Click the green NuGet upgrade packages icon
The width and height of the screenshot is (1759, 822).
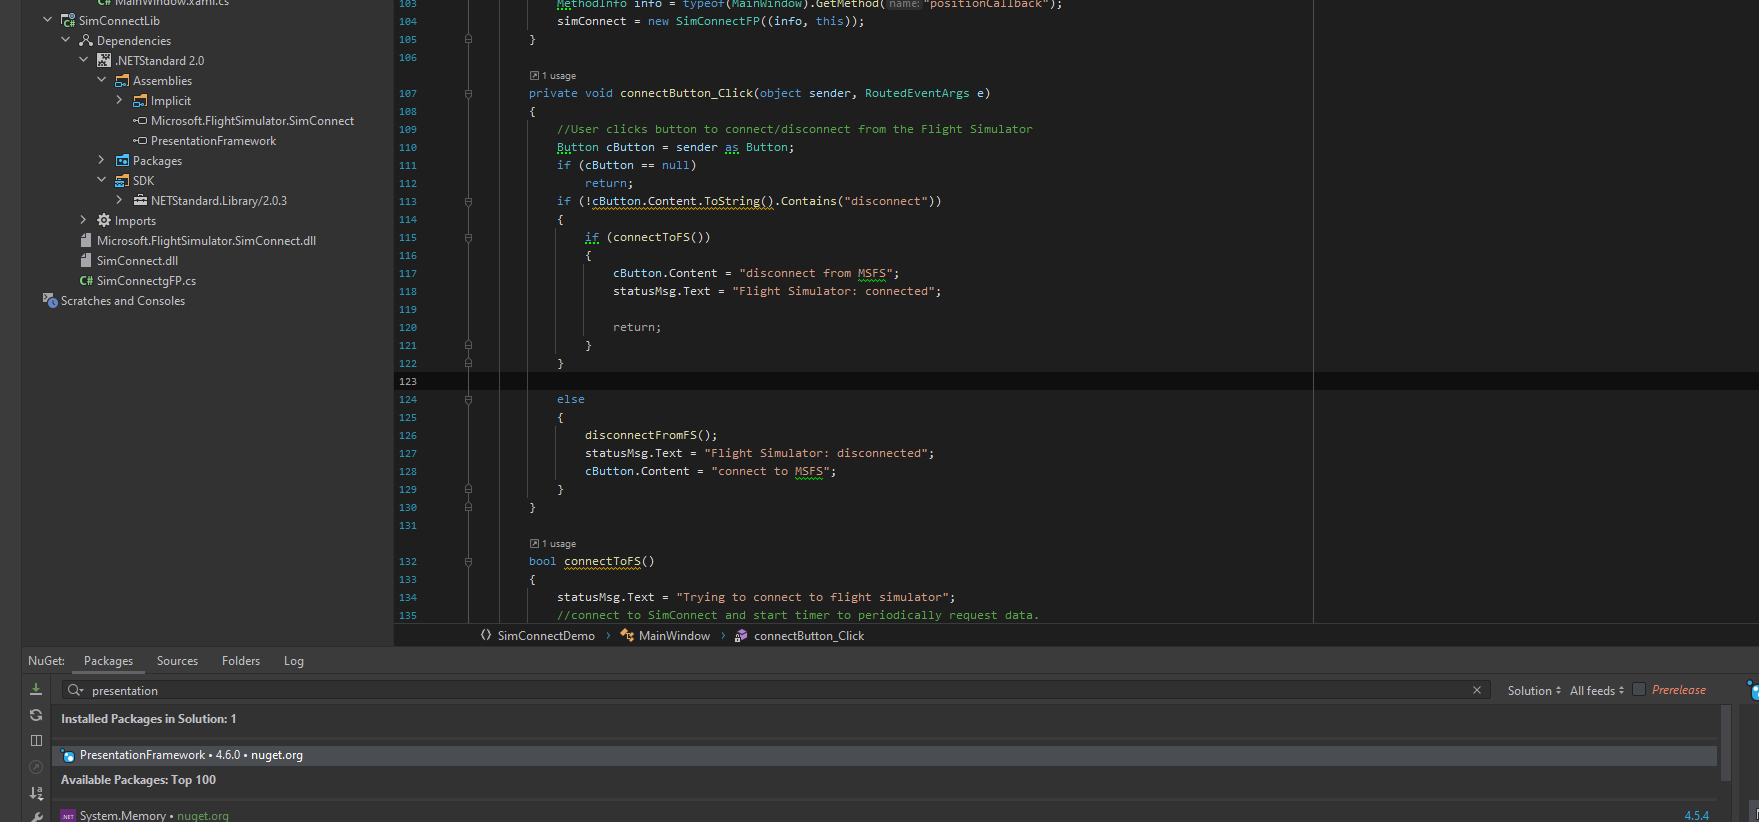(x=36, y=689)
